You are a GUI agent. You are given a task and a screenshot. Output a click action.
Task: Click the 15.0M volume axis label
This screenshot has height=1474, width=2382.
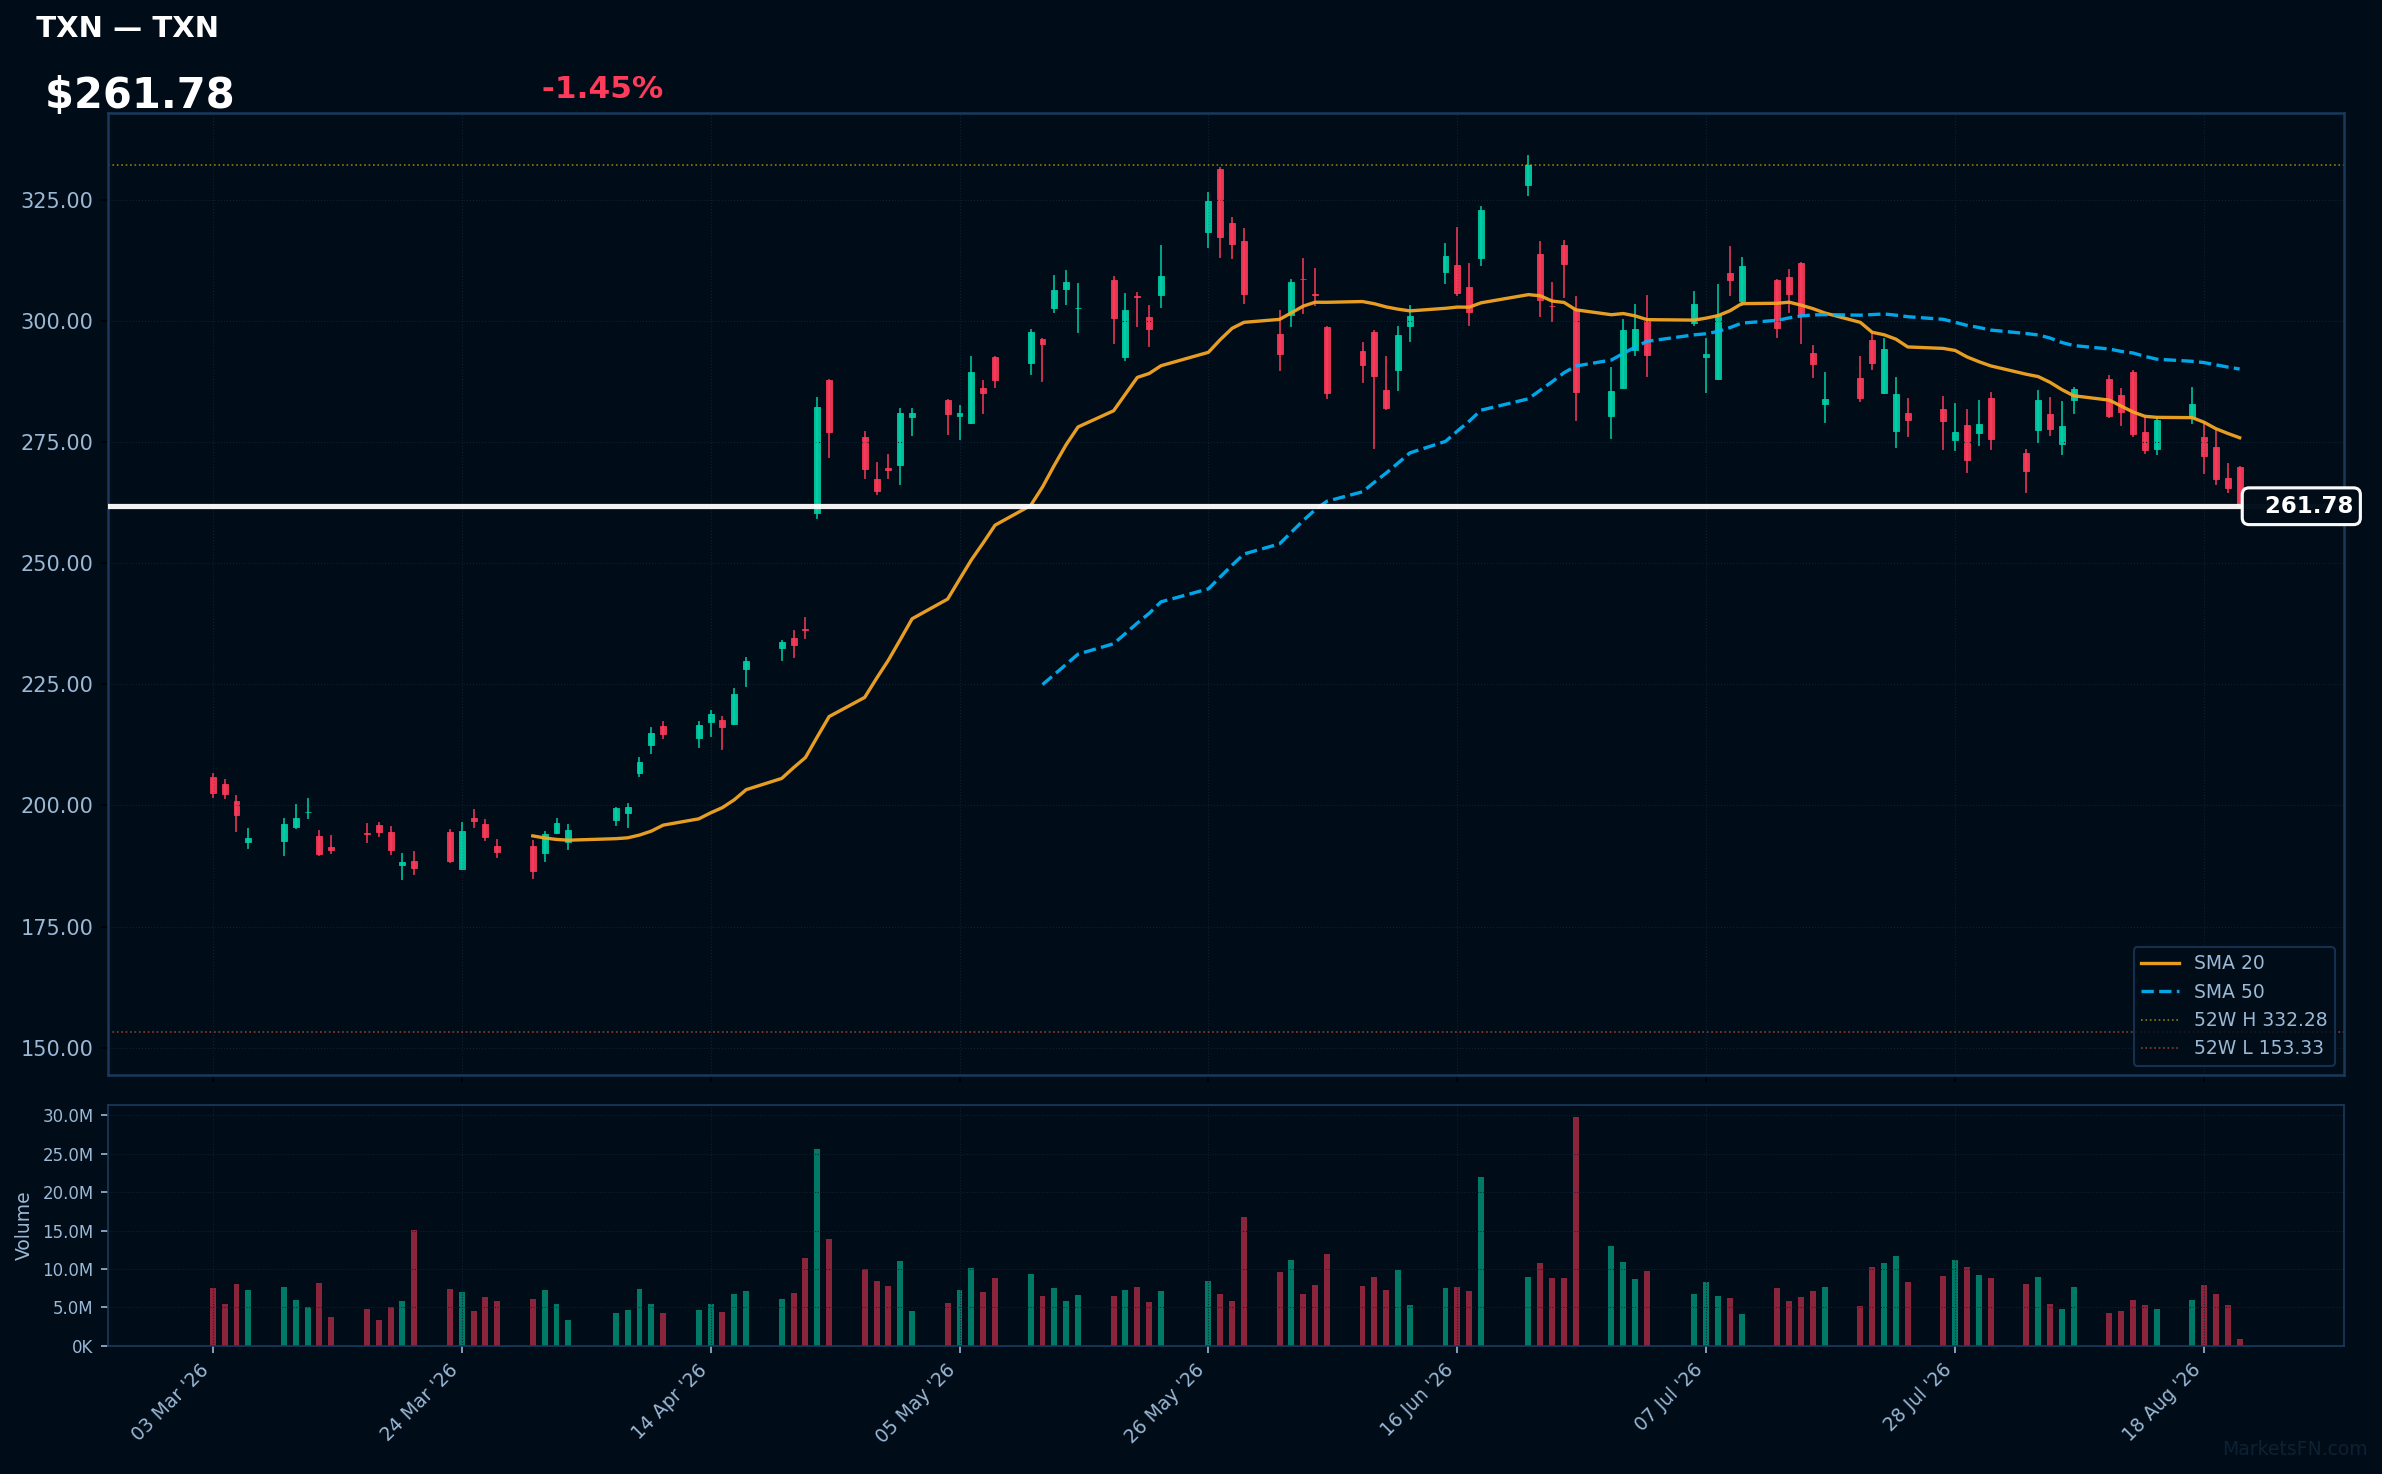(68, 1232)
